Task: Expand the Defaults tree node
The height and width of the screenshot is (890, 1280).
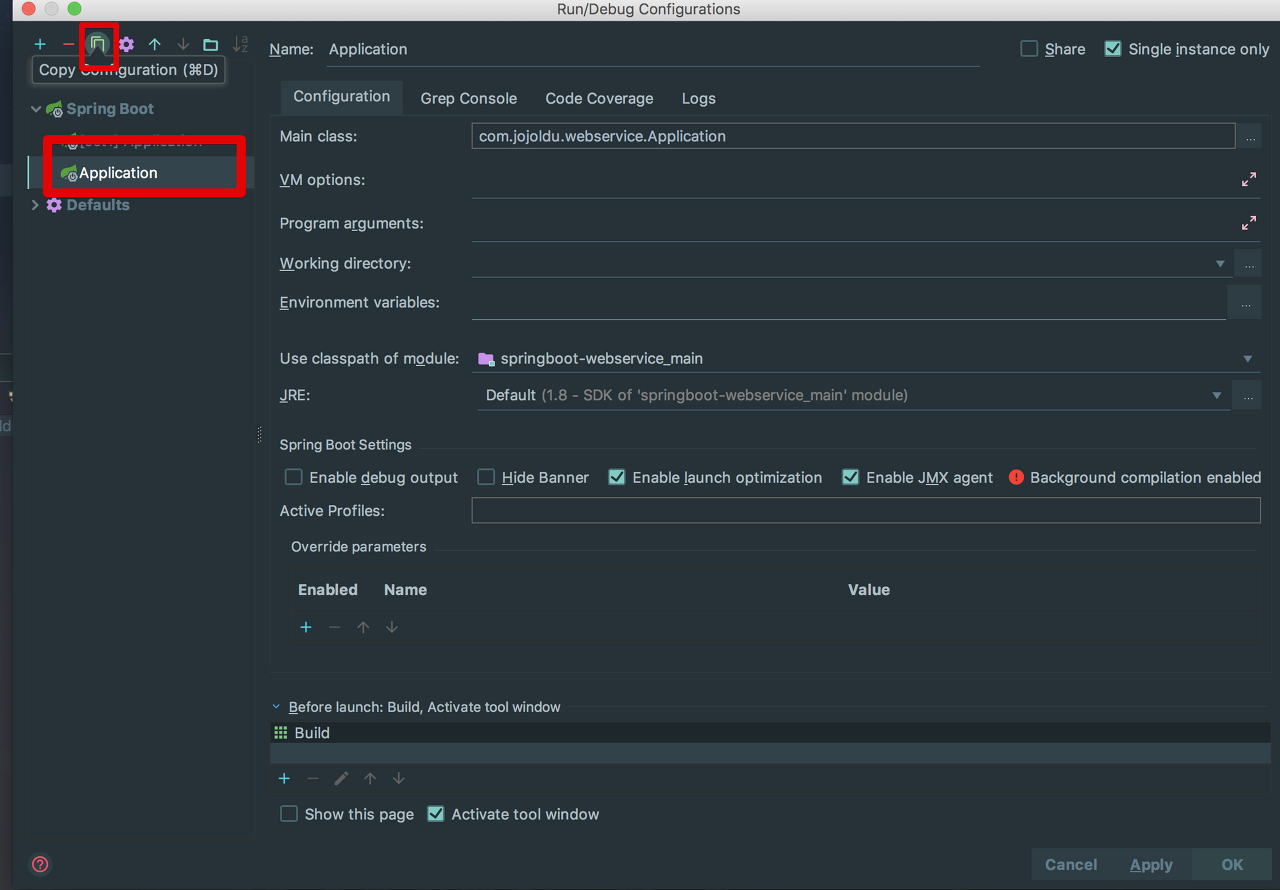Action: tap(36, 205)
